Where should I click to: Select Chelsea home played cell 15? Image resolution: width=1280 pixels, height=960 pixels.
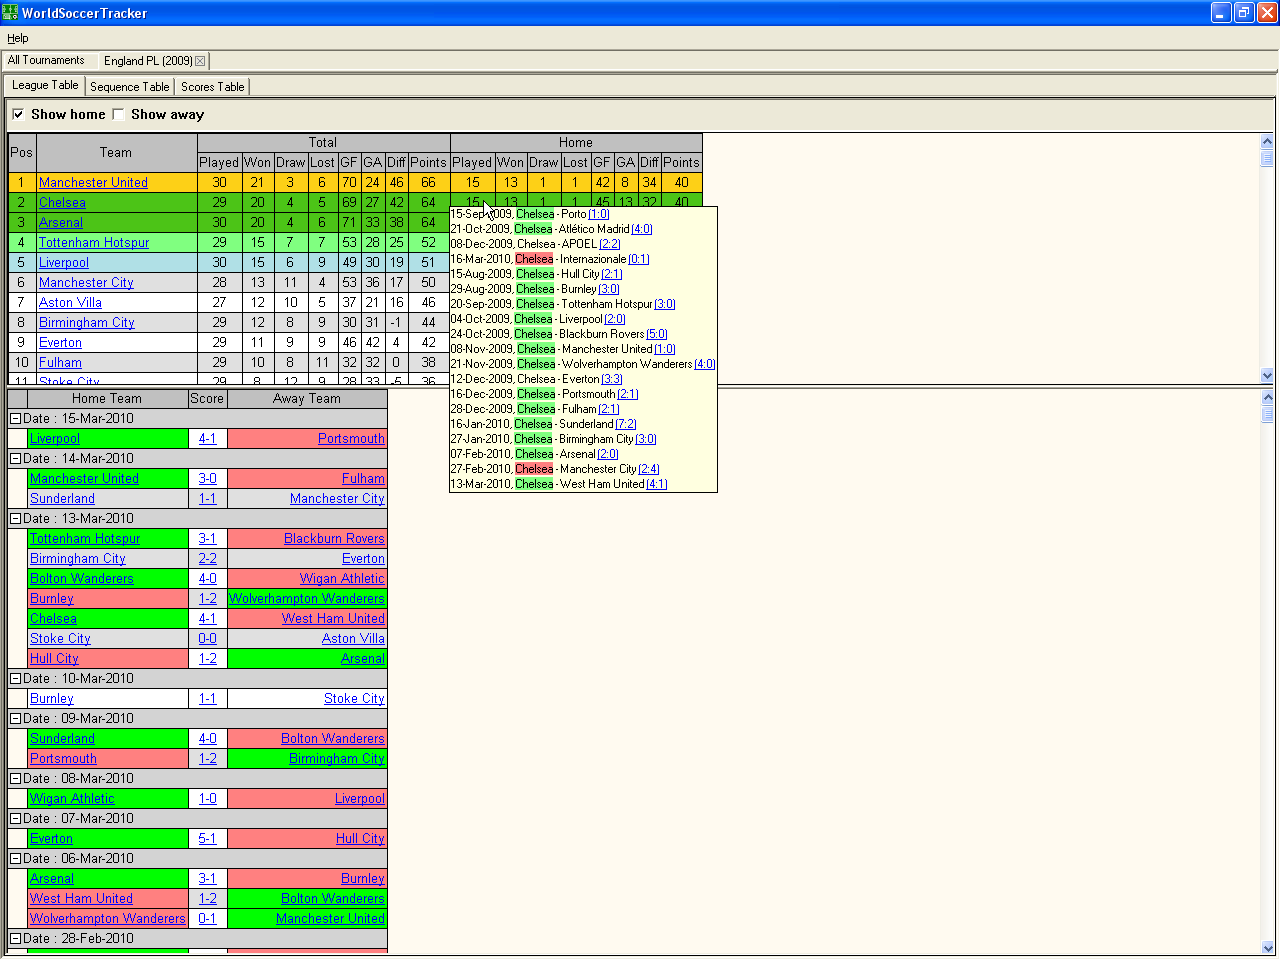click(x=472, y=203)
